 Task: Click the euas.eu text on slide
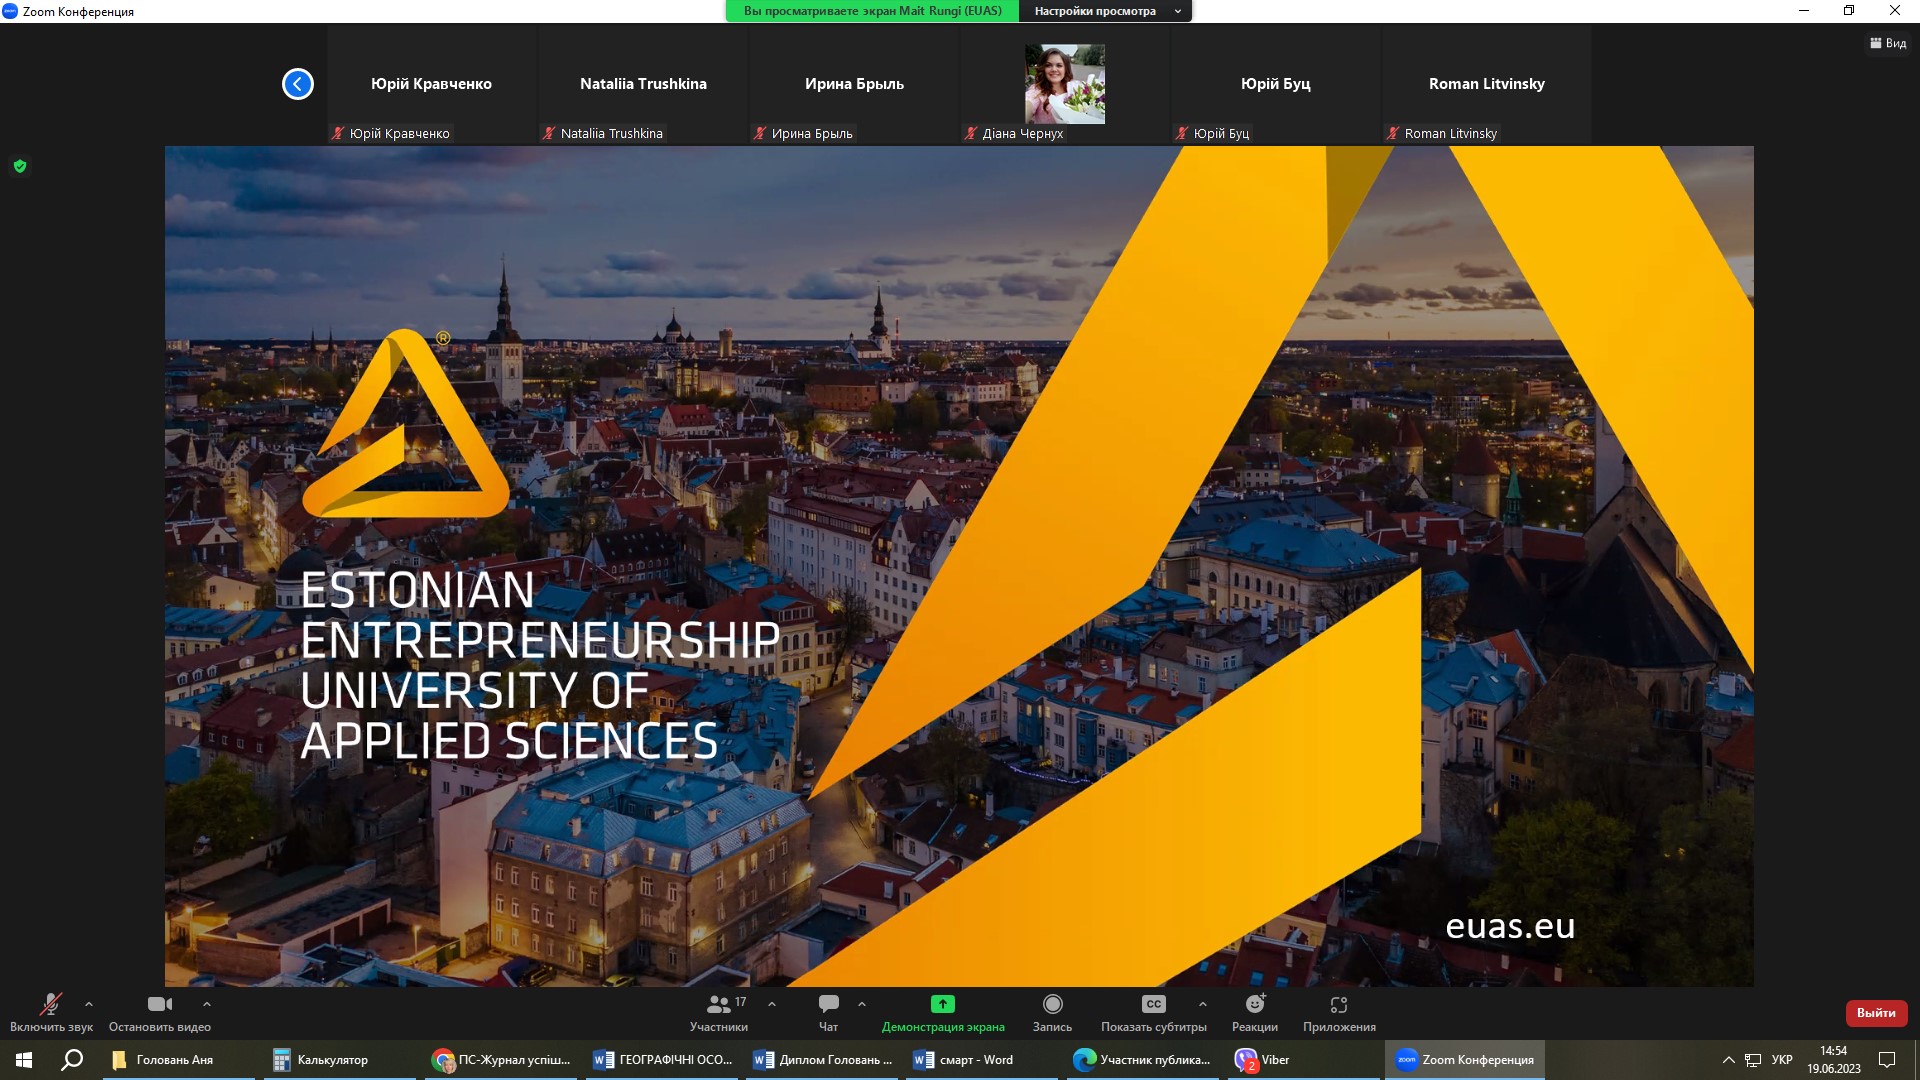click(x=1510, y=926)
